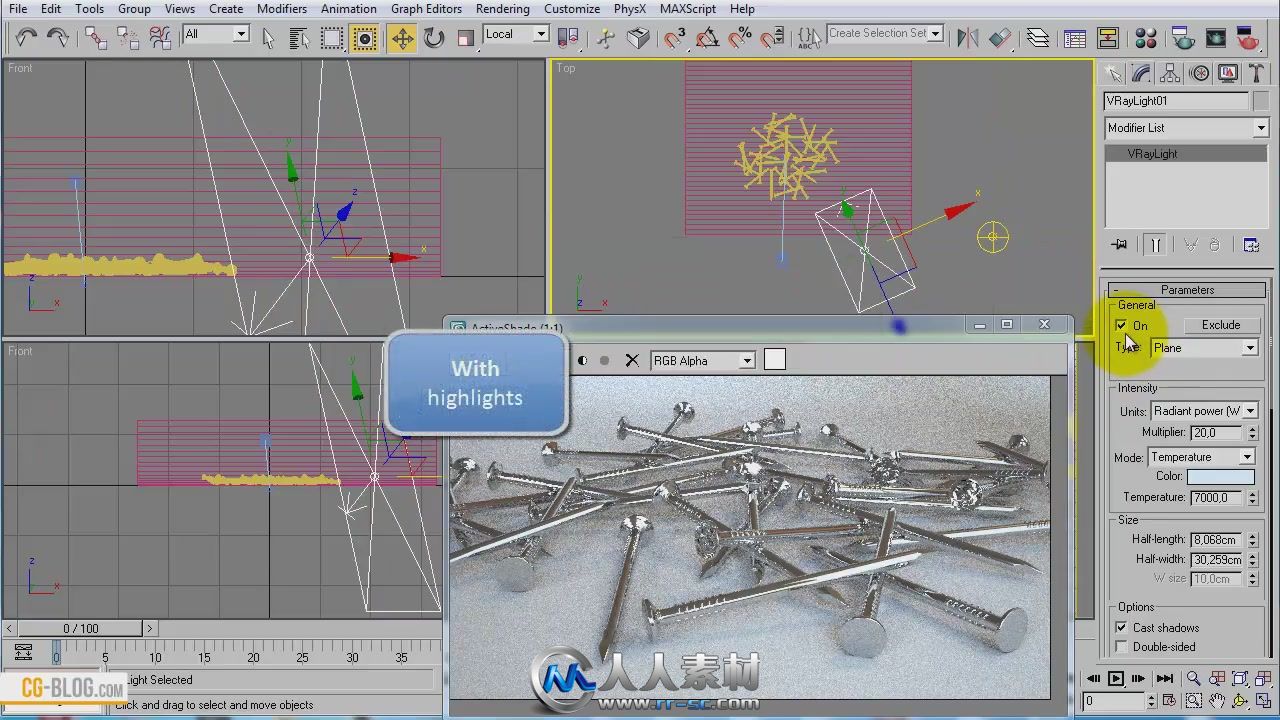Click Go to End playback button

1164,678
